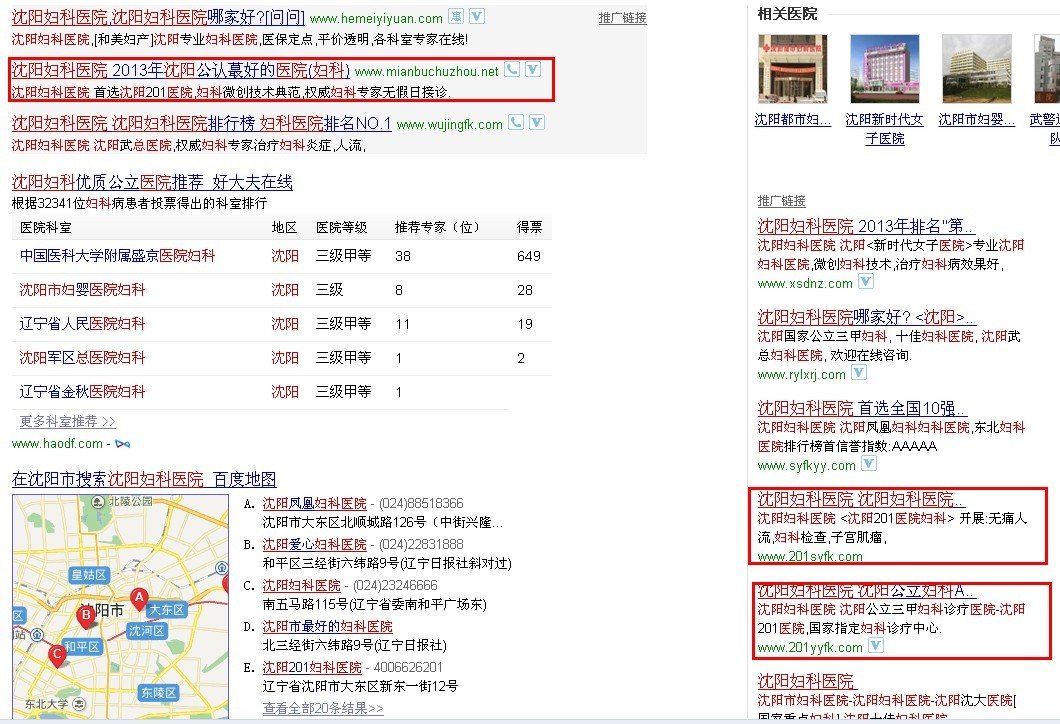Click the V badge next to www.xsdnz.com
Viewport: 1060px width, 724px height.
click(x=866, y=282)
